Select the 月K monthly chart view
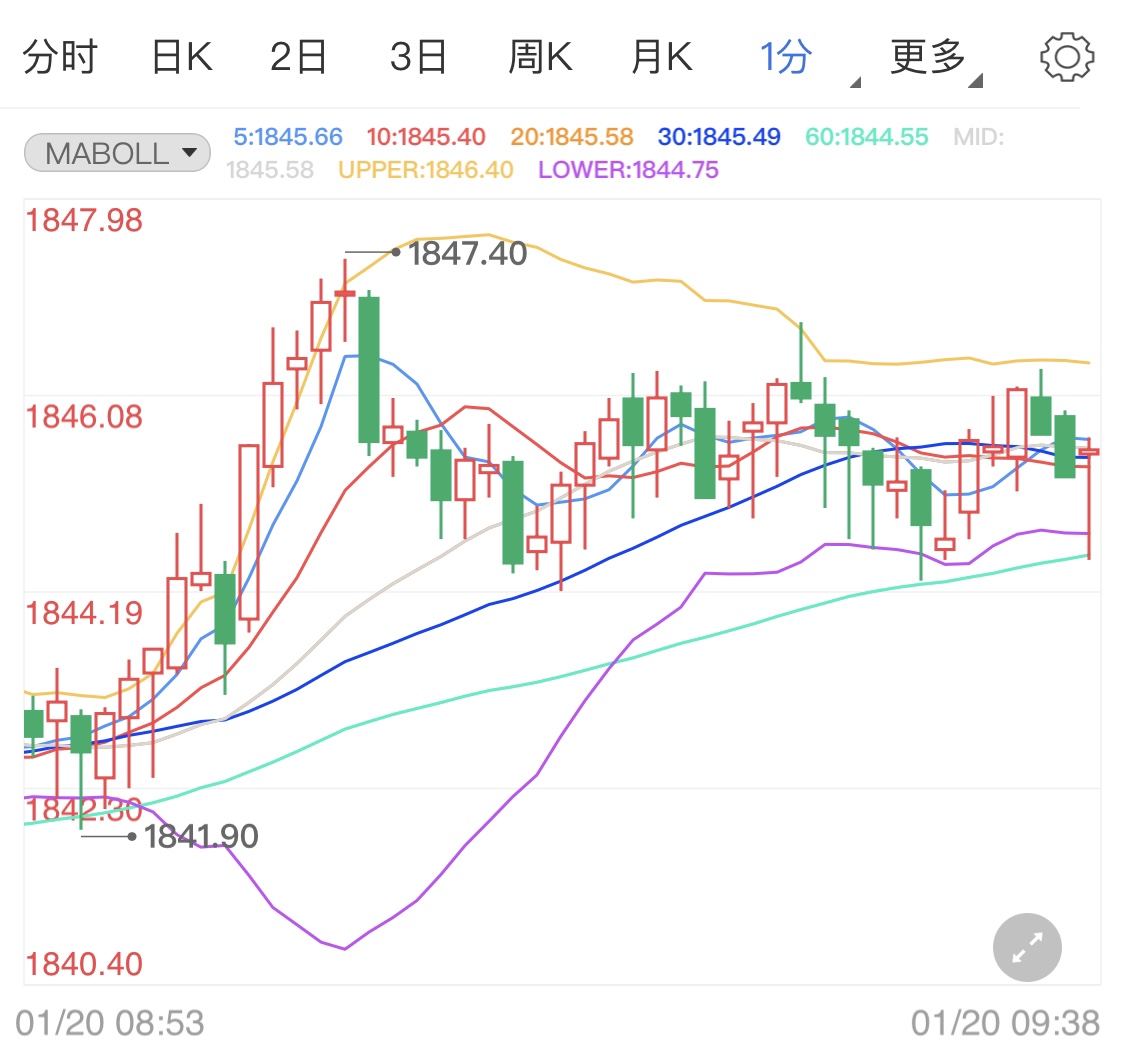This screenshot has width=1125, height=1062. (x=660, y=57)
